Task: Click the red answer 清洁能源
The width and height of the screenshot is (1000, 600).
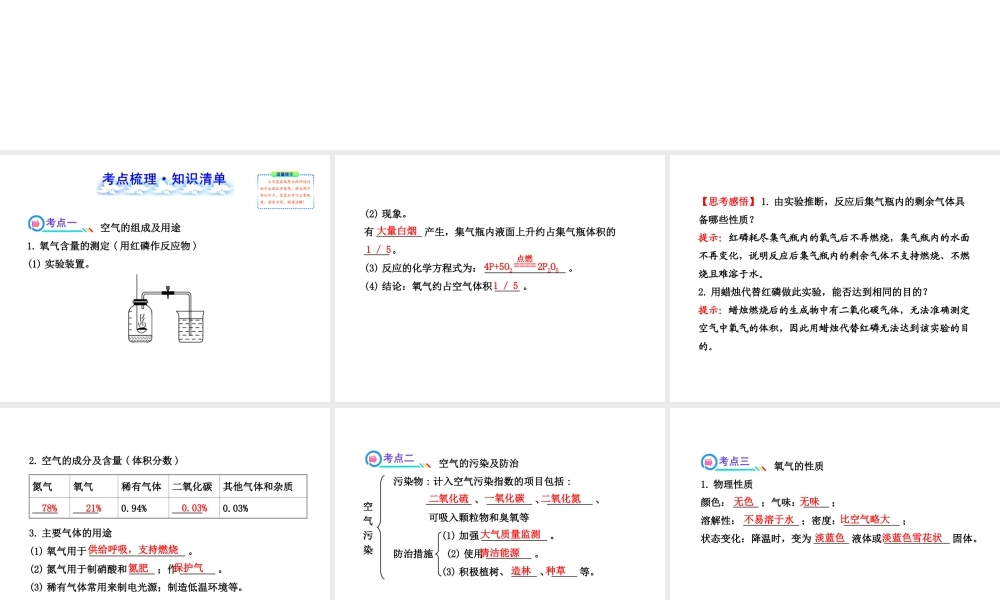Action: coord(501,553)
